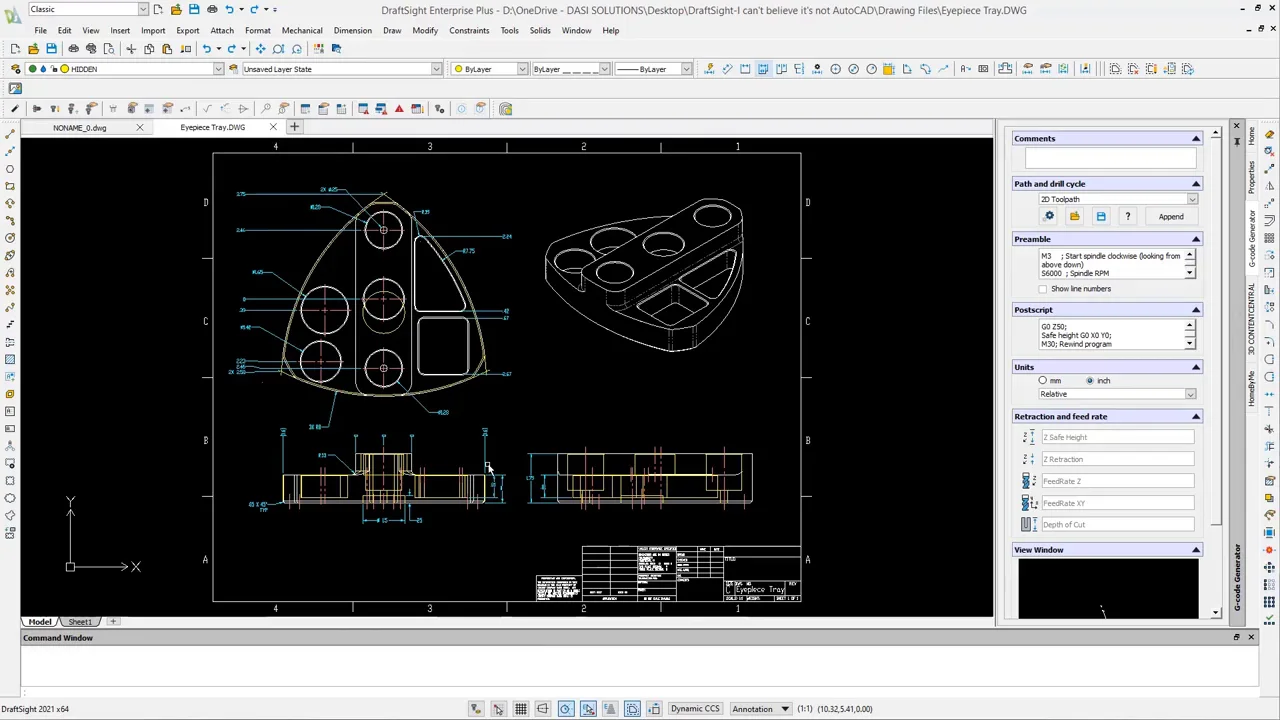Collapse the Retraction and feed rate section

pos(1195,417)
